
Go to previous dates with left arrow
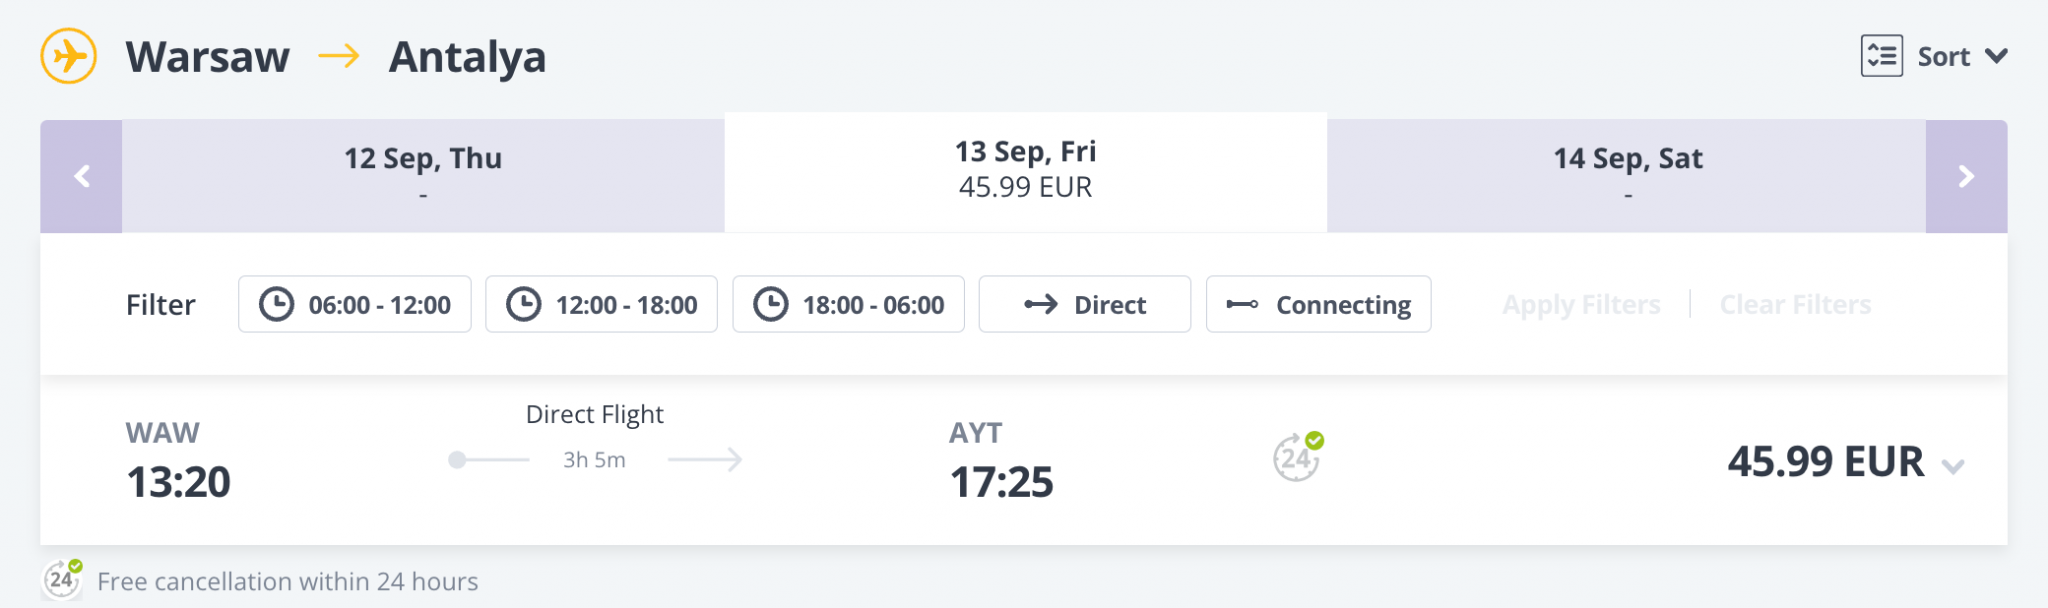tap(82, 177)
